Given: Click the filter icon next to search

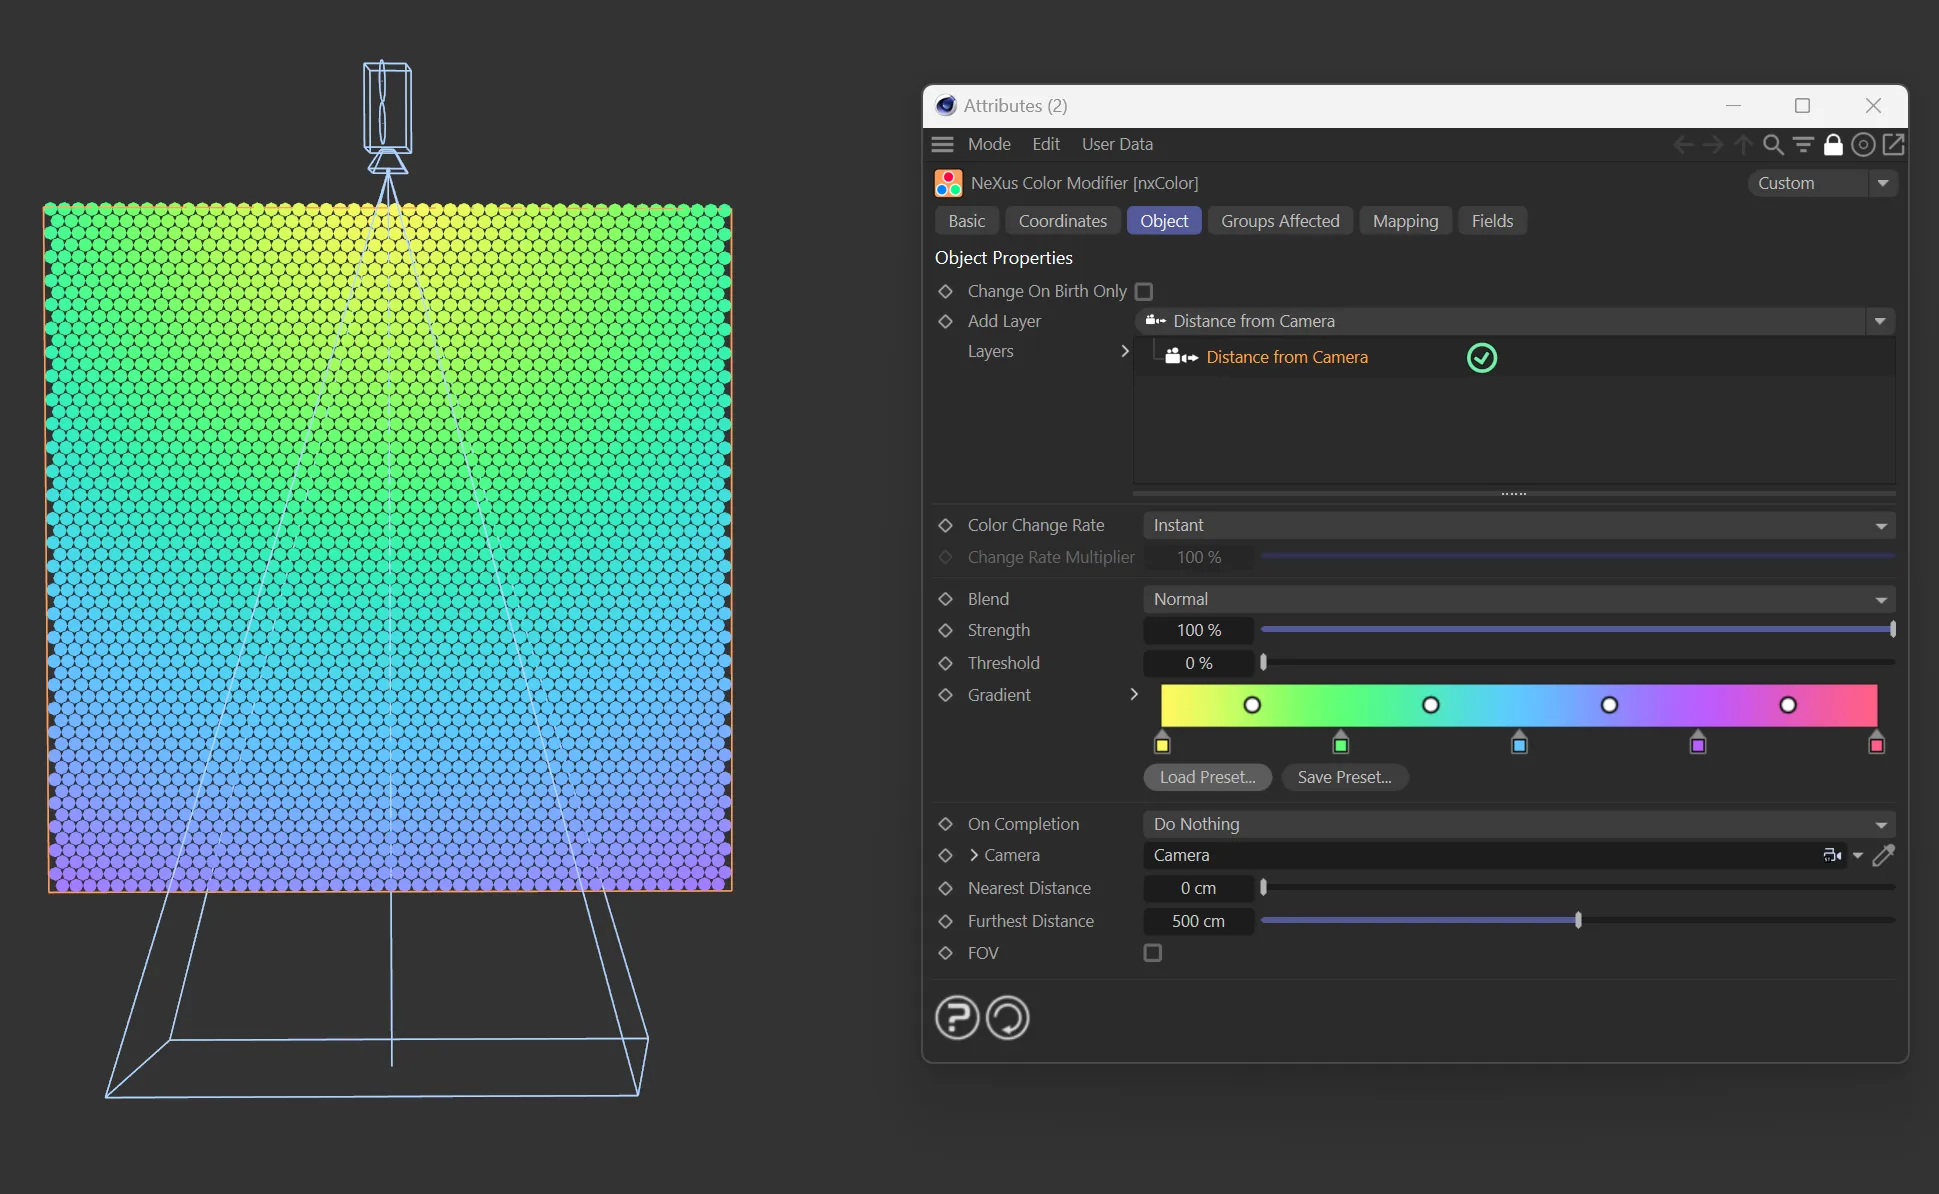Looking at the screenshot, I should point(1803,145).
